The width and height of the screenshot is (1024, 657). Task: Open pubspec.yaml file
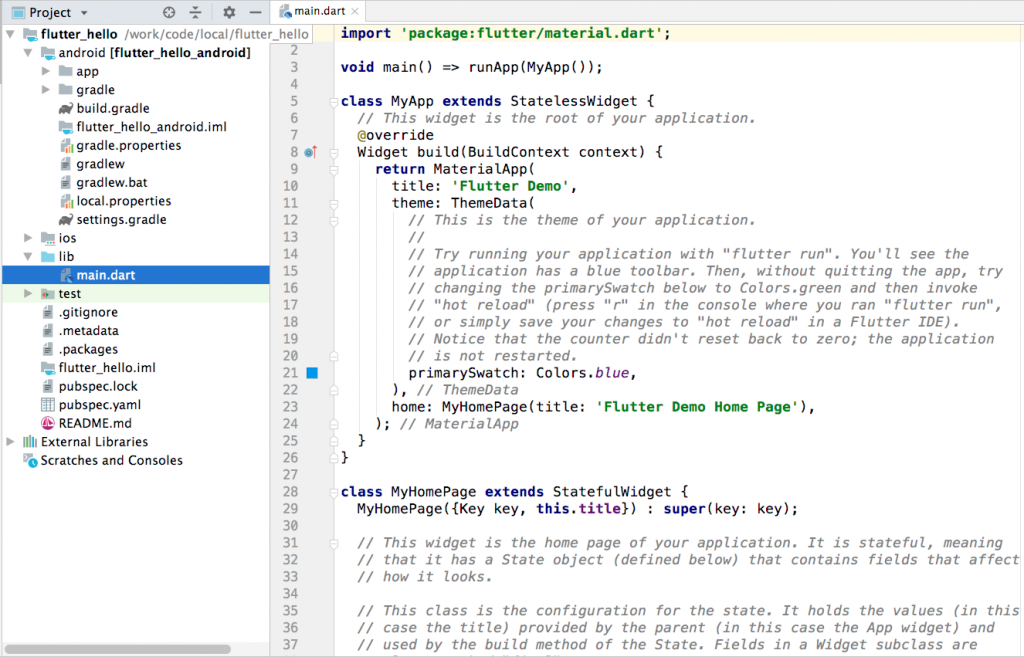click(100, 405)
